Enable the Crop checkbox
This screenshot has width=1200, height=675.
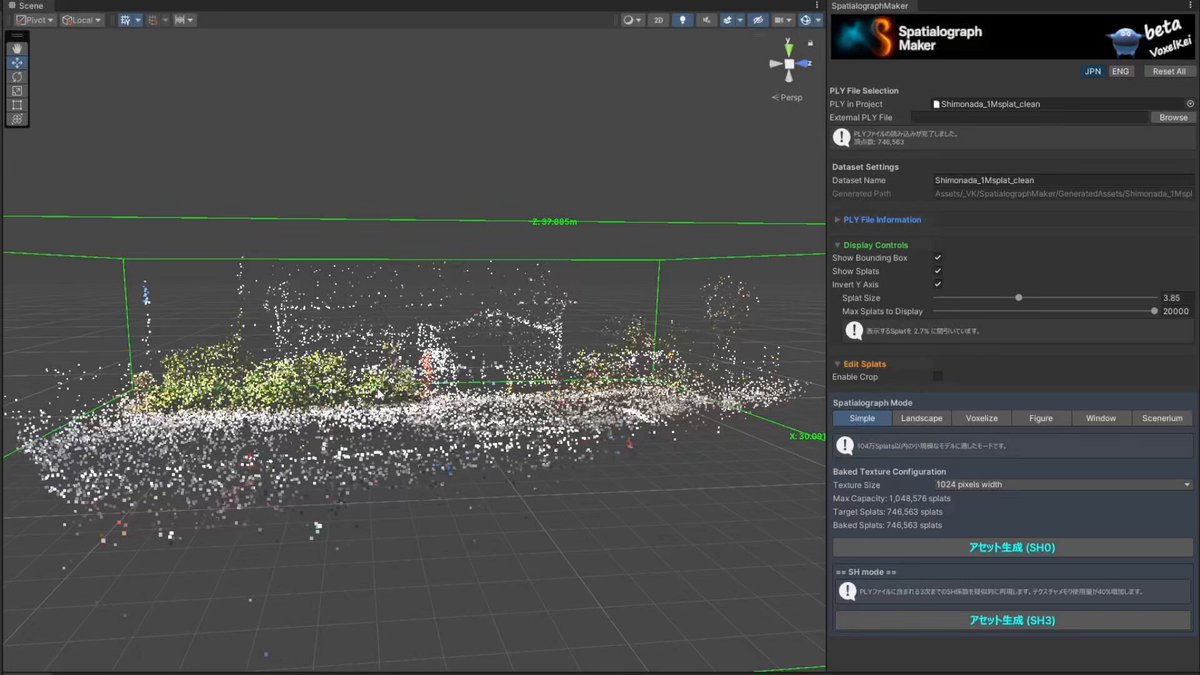click(938, 376)
